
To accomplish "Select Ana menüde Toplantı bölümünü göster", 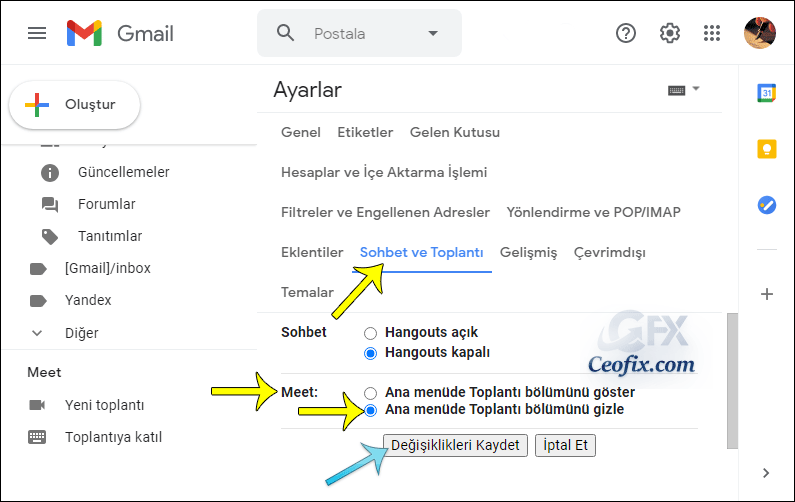I will click(371, 393).
